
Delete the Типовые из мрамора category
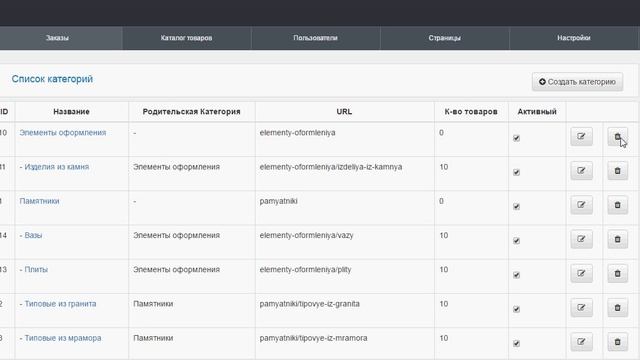(x=618, y=342)
